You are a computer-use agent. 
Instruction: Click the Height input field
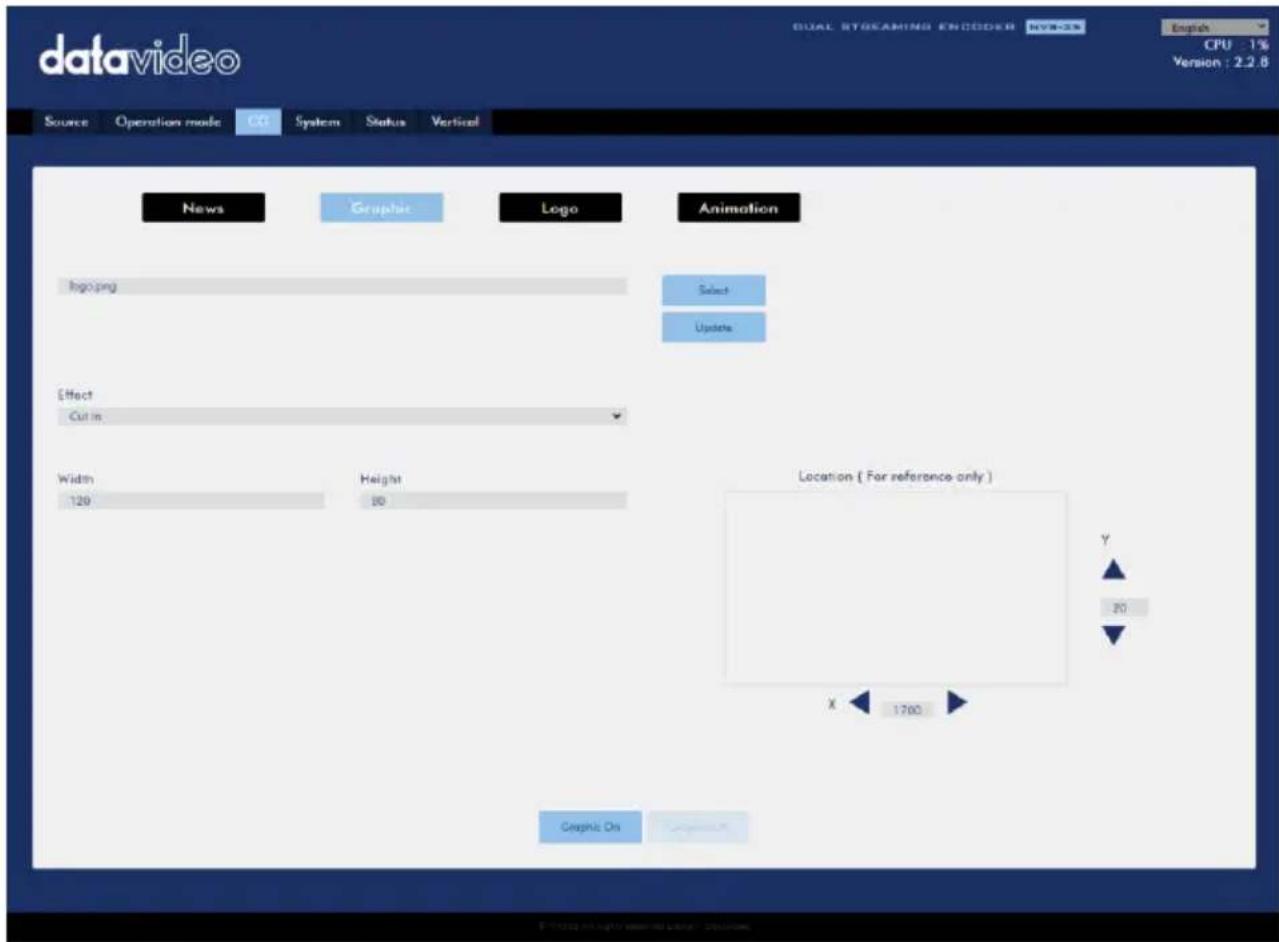coord(493,501)
